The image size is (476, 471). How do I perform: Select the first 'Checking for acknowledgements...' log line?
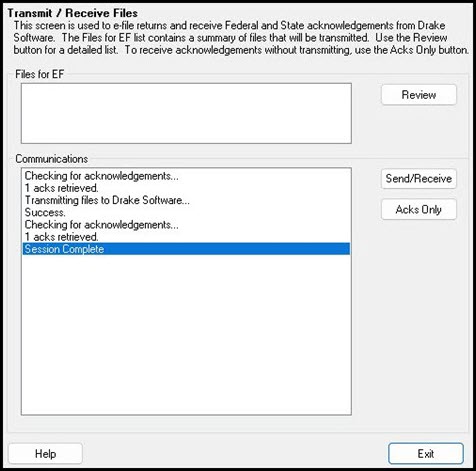pyautogui.click(x=102, y=176)
